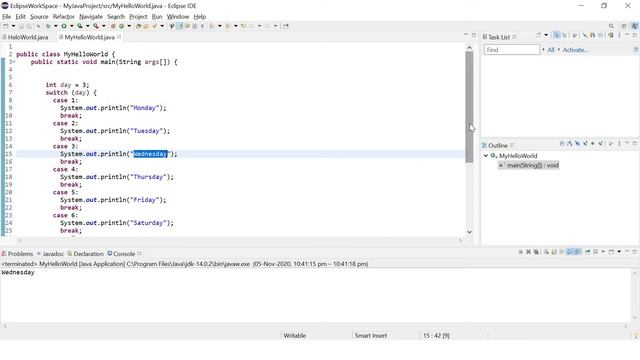Screen dimensions: 640x360
Task: Click the green Run button in toolbar
Action: tap(64, 26)
